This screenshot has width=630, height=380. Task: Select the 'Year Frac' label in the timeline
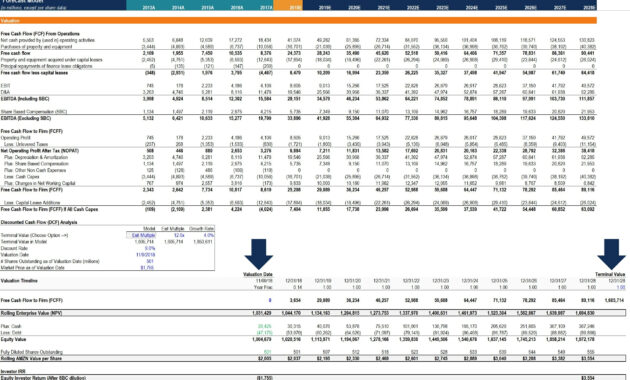pyautogui.click(x=263, y=287)
